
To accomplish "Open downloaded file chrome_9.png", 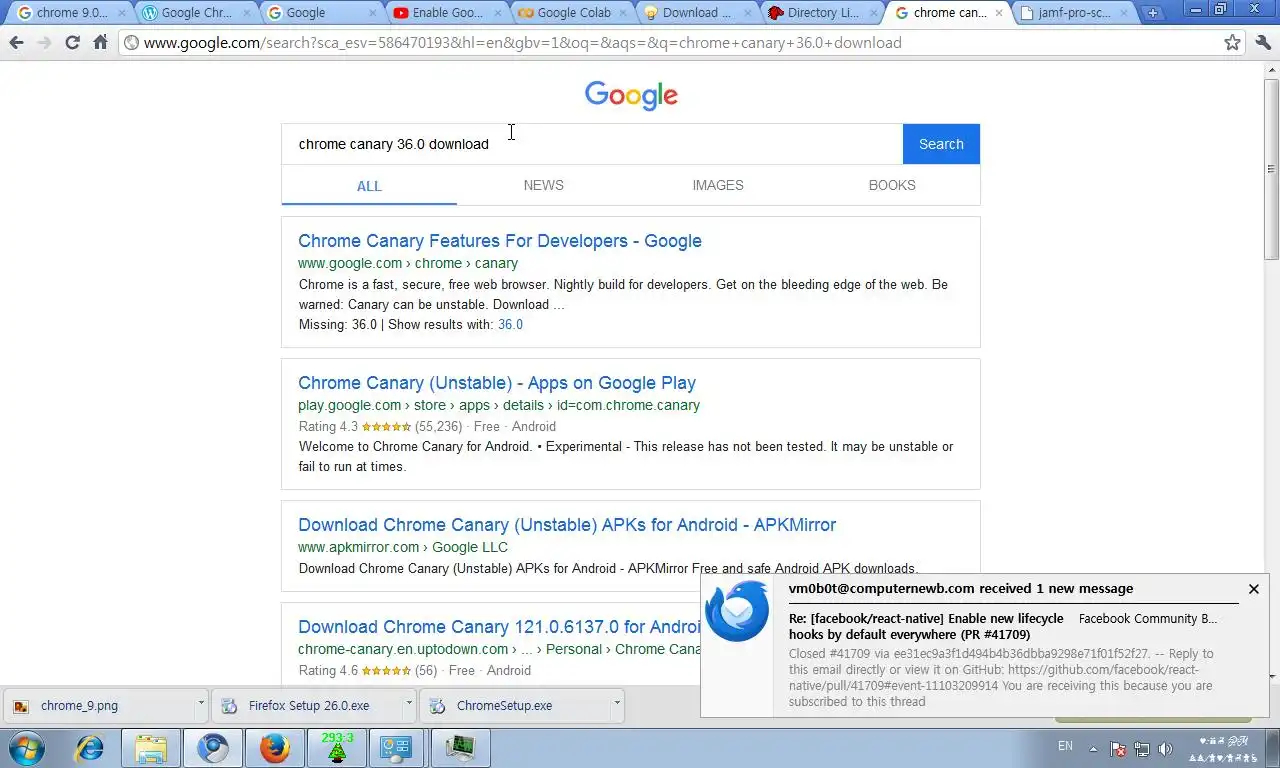I will (x=98, y=705).
